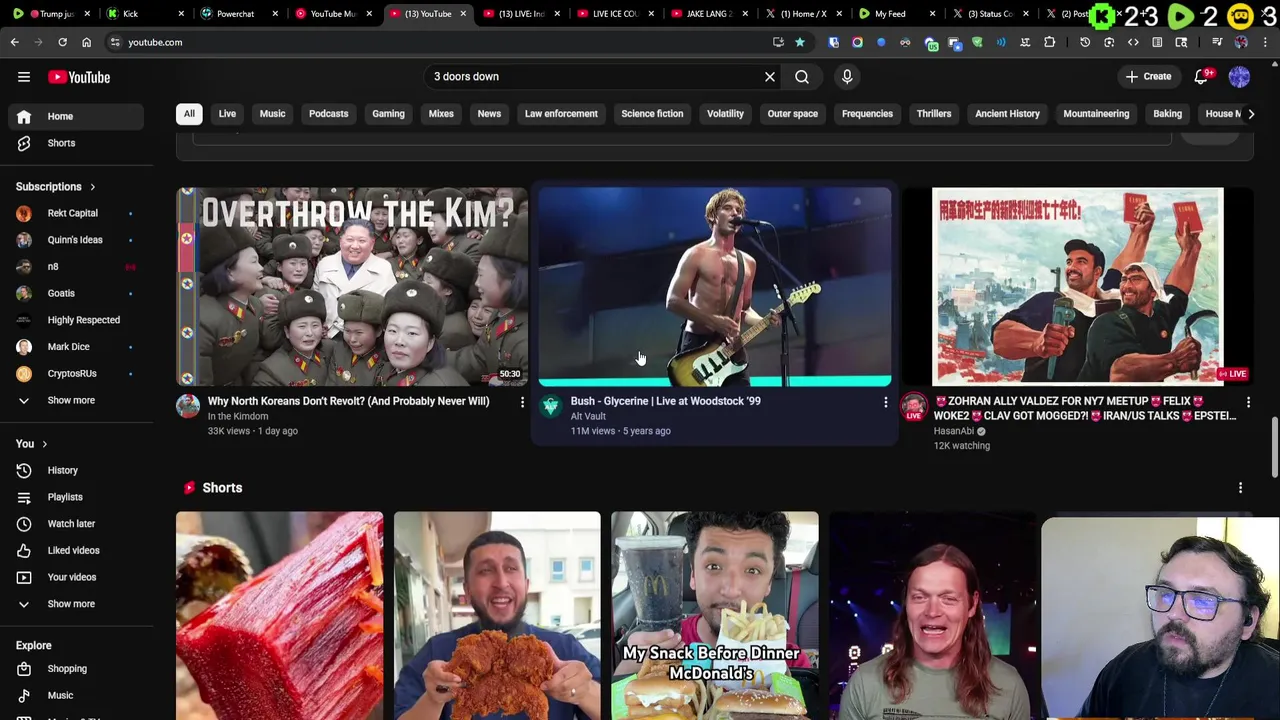Start voice search with the microphone
1280x720 pixels.
847,76
